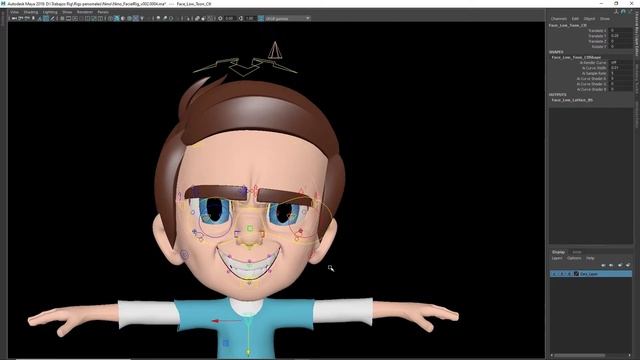Image resolution: width=640 pixels, height=360 pixels.
Task: Click the Ai Curve Shader R value
Action: (x=621, y=79)
